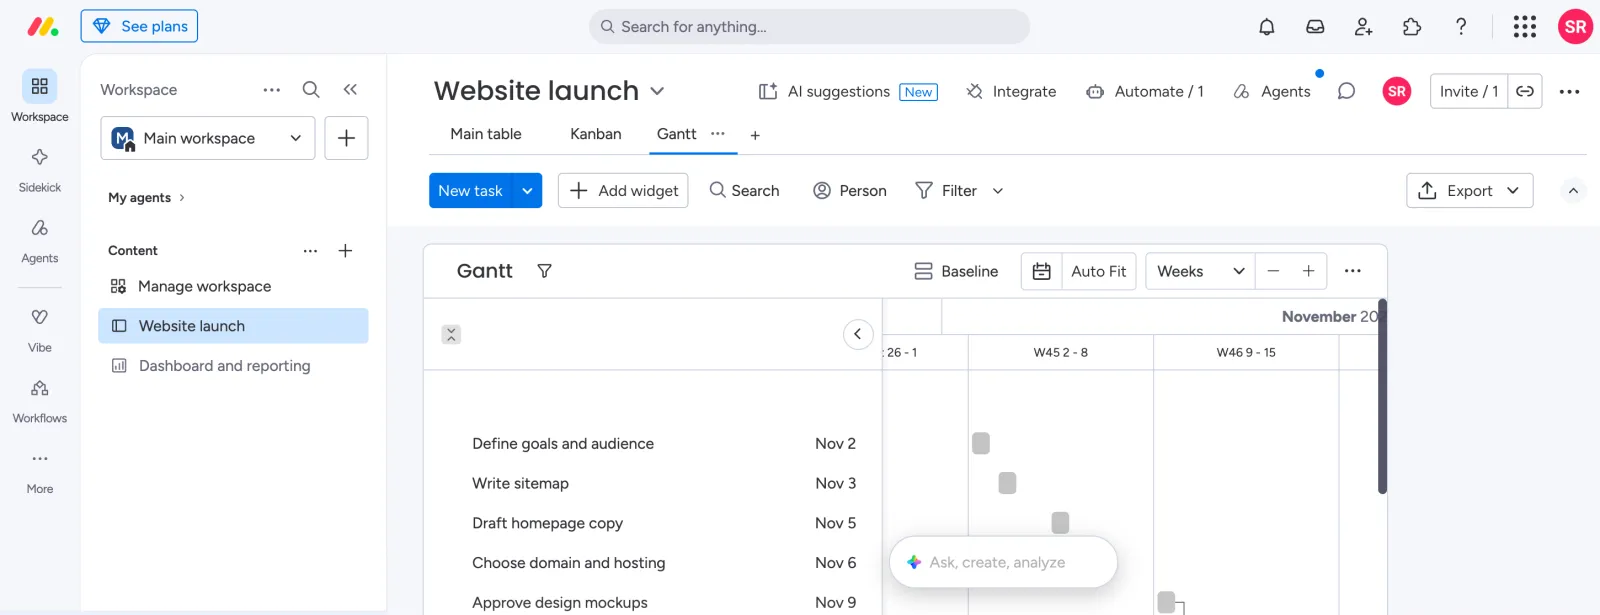
Task: Select the Gantt view tab
Action: [677, 134]
